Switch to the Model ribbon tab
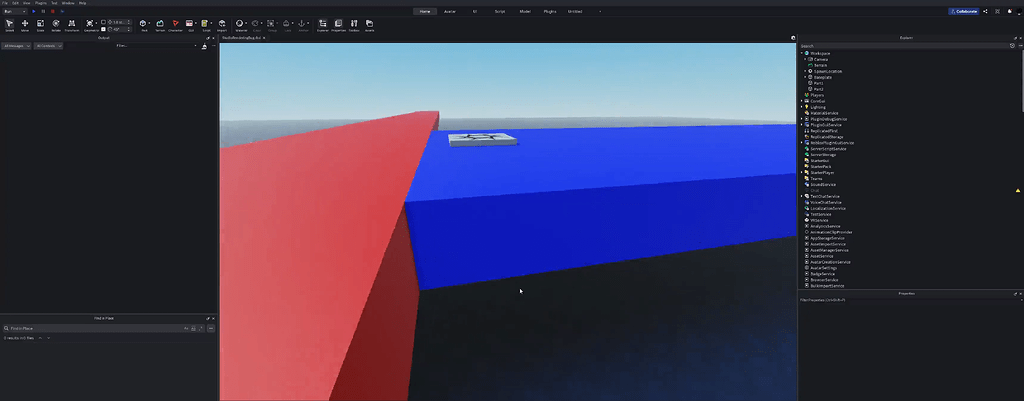The height and width of the screenshot is (401, 1024). 525,11
